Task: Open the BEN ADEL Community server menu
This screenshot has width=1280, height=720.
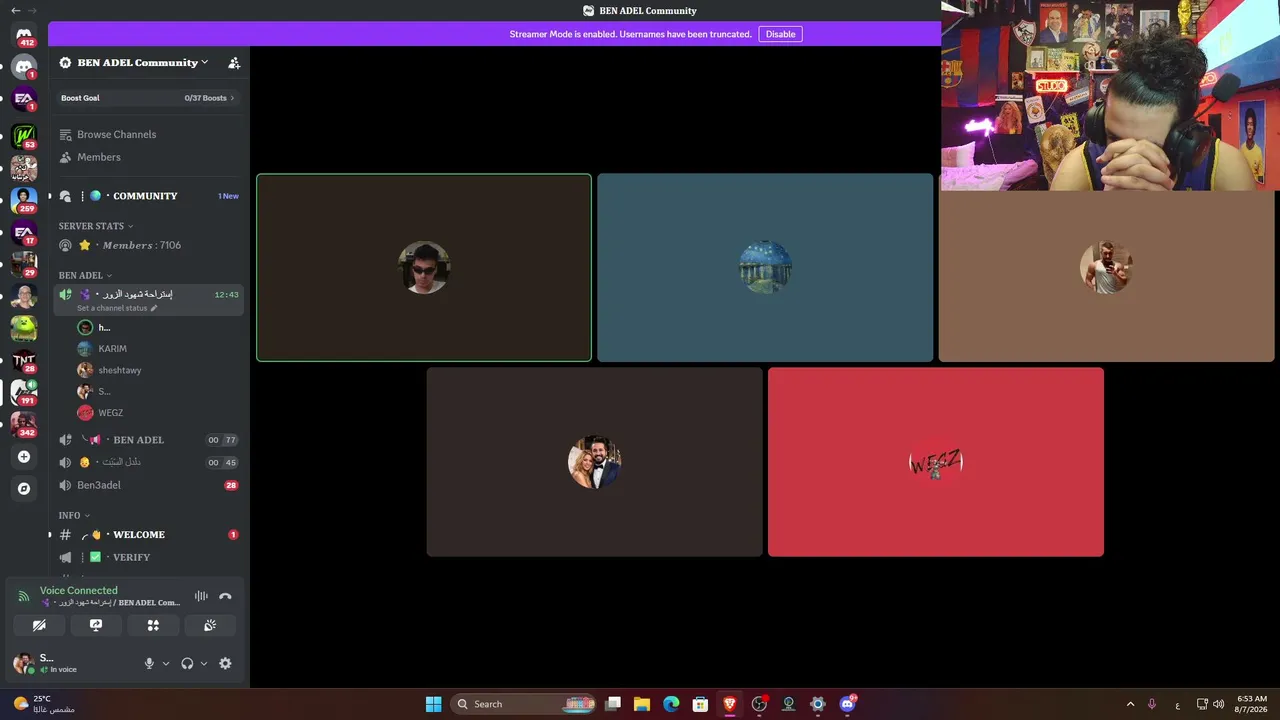Action: coord(142,63)
